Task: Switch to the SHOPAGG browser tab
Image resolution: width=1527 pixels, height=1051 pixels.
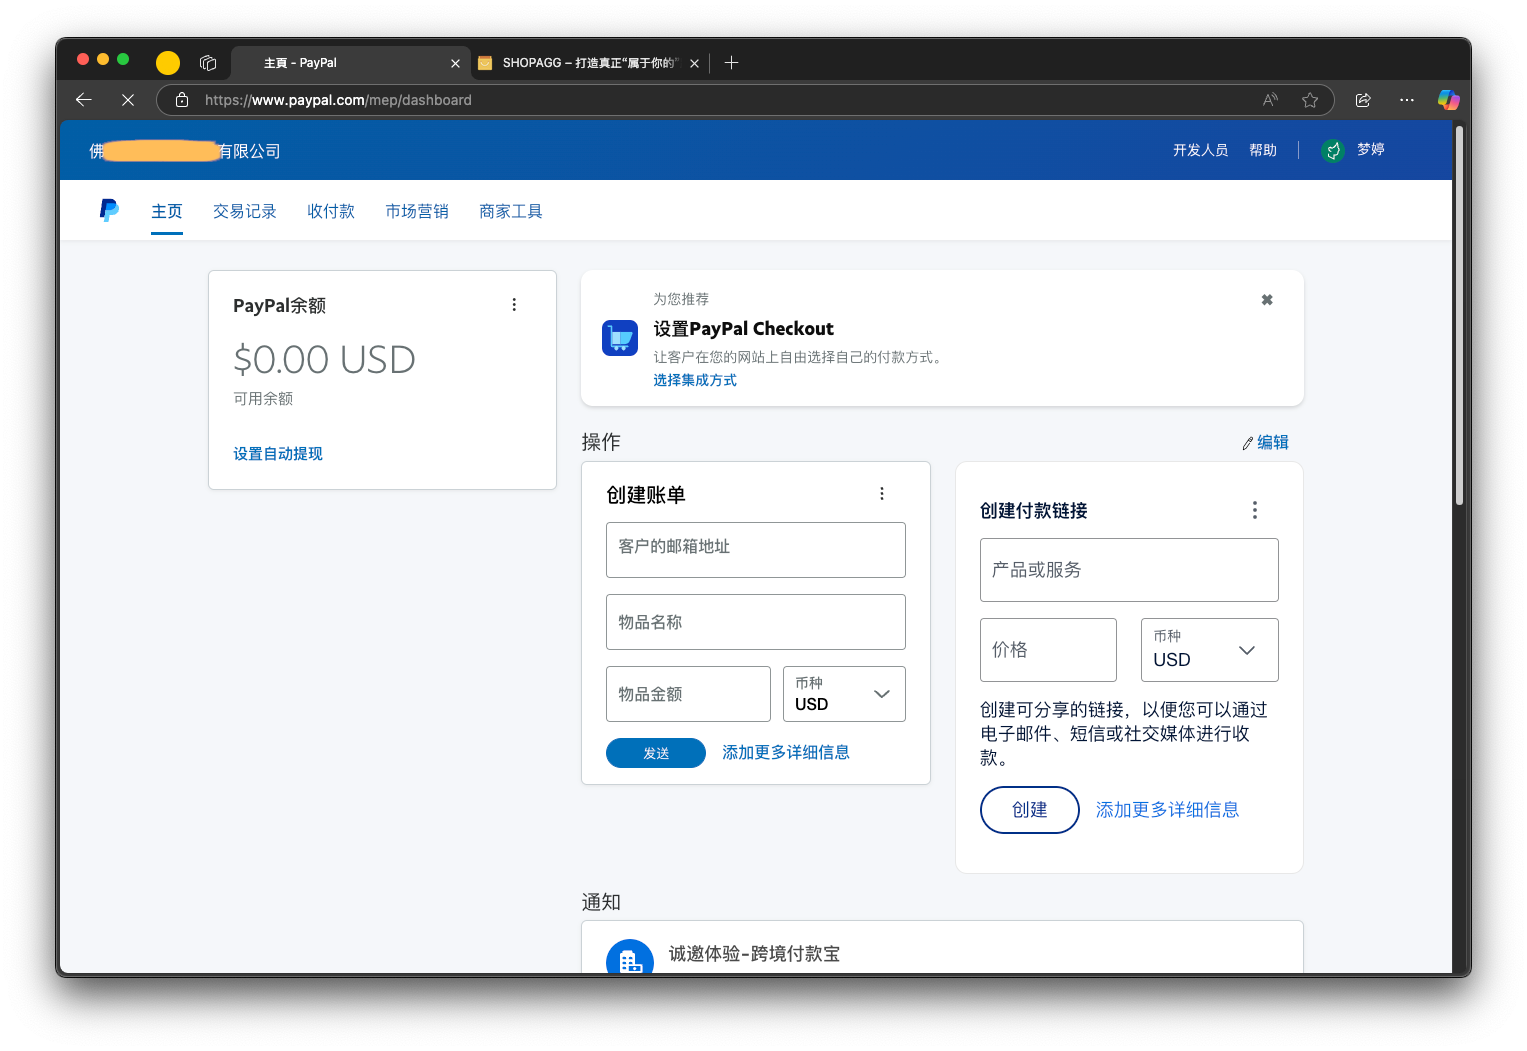Action: click(589, 63)
